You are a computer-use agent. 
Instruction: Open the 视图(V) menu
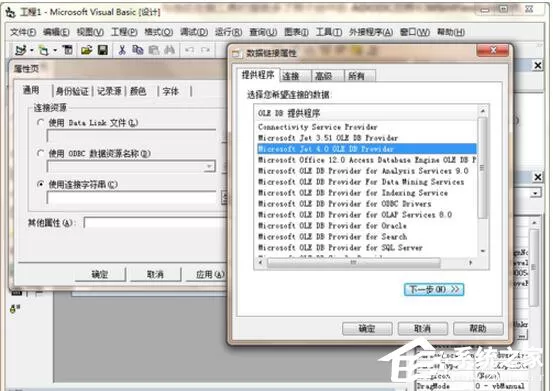click(x=90, y=32)
